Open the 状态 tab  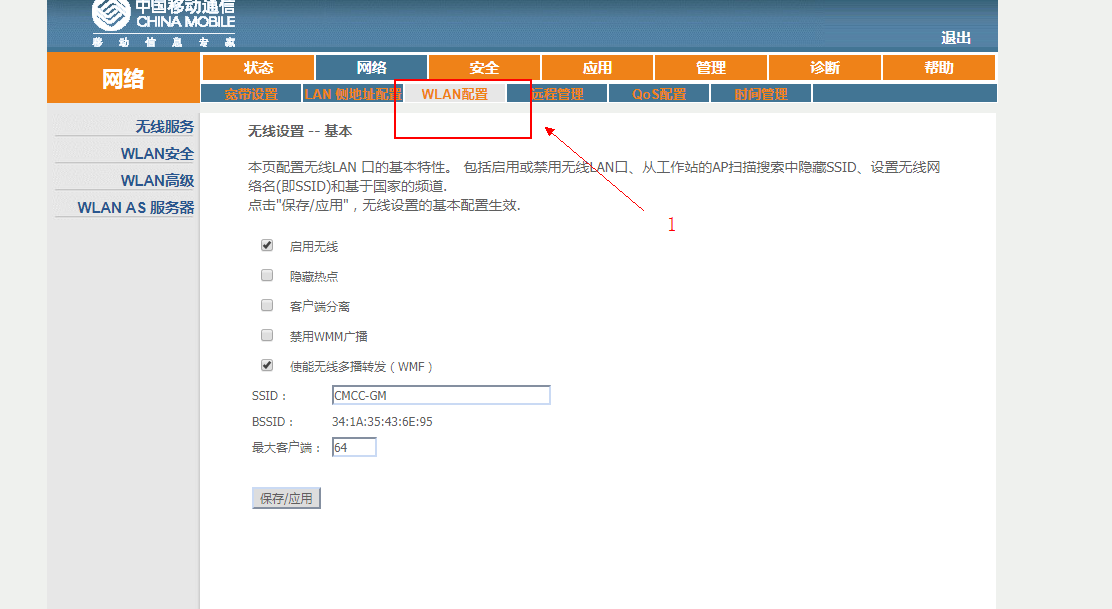pyautogui.click(x=258, y=67)
